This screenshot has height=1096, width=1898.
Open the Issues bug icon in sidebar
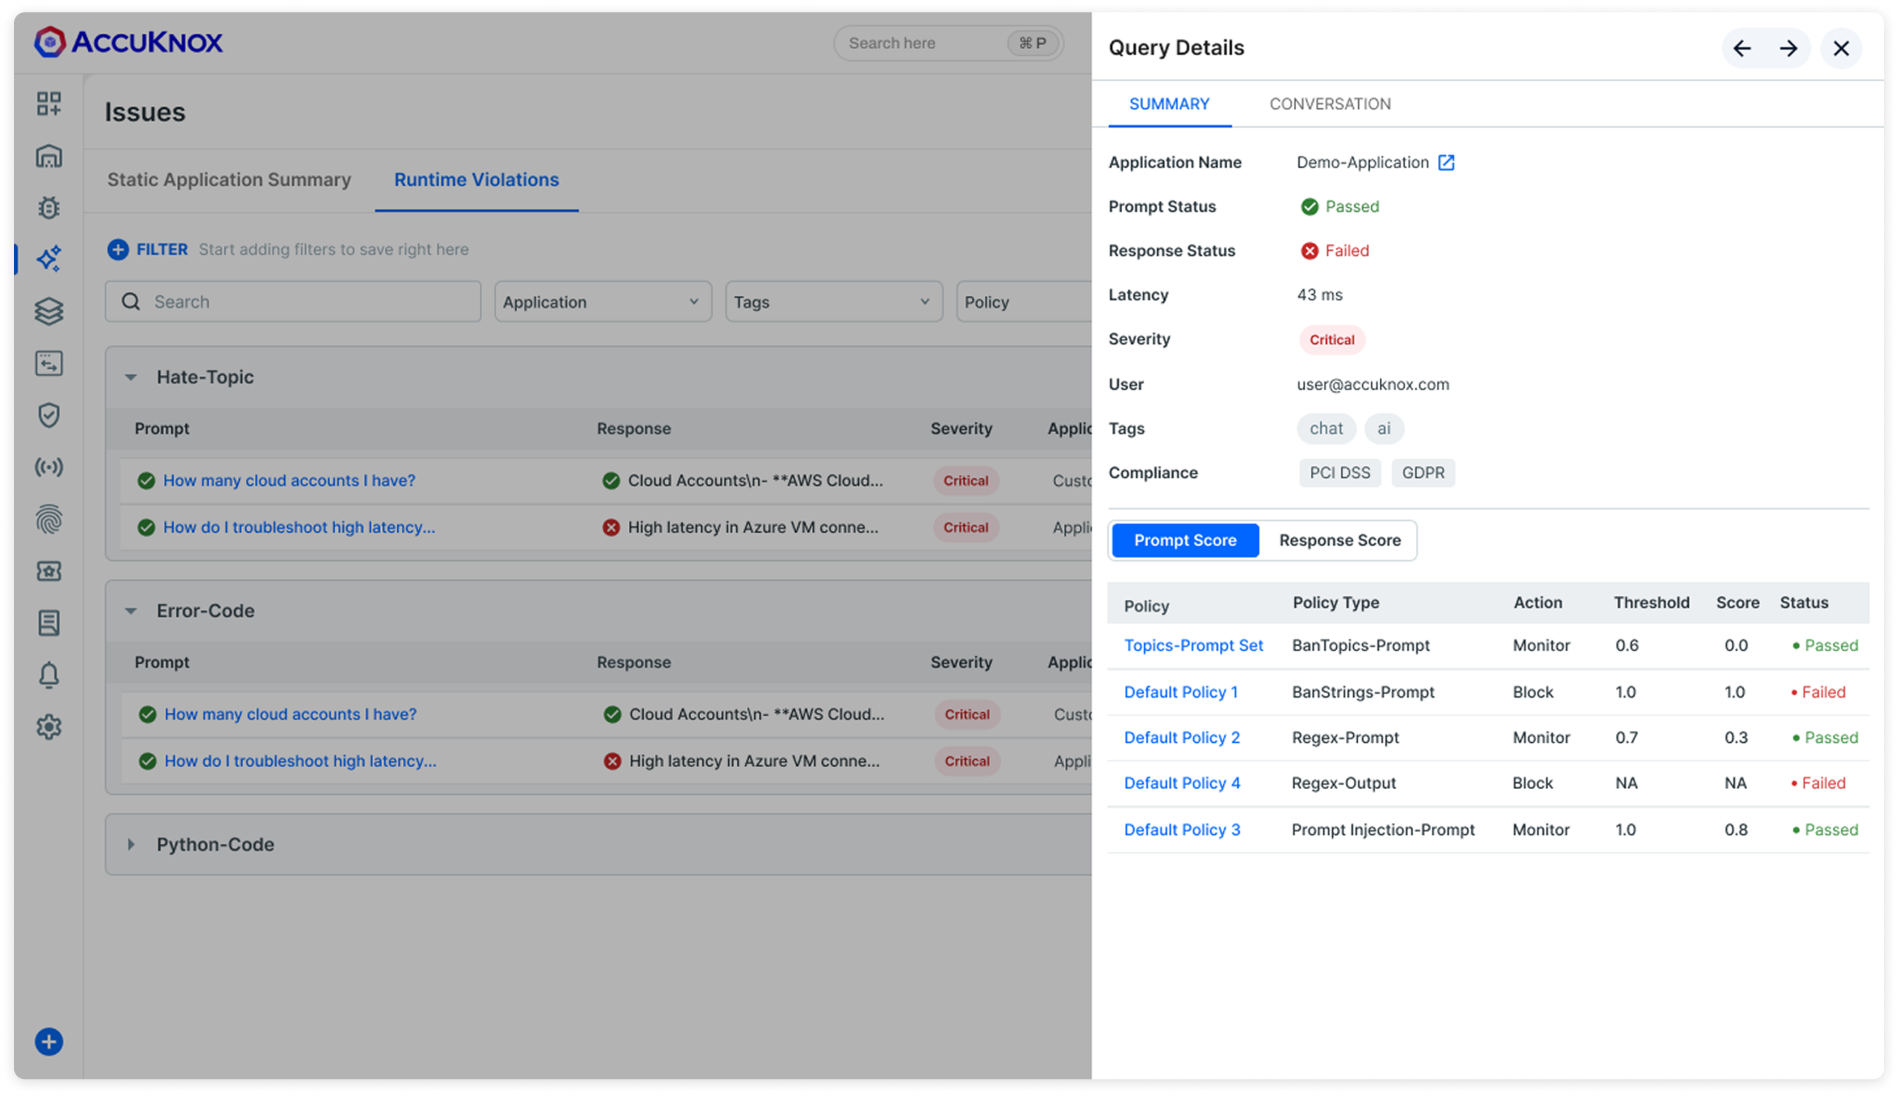[x=48, y=207]
